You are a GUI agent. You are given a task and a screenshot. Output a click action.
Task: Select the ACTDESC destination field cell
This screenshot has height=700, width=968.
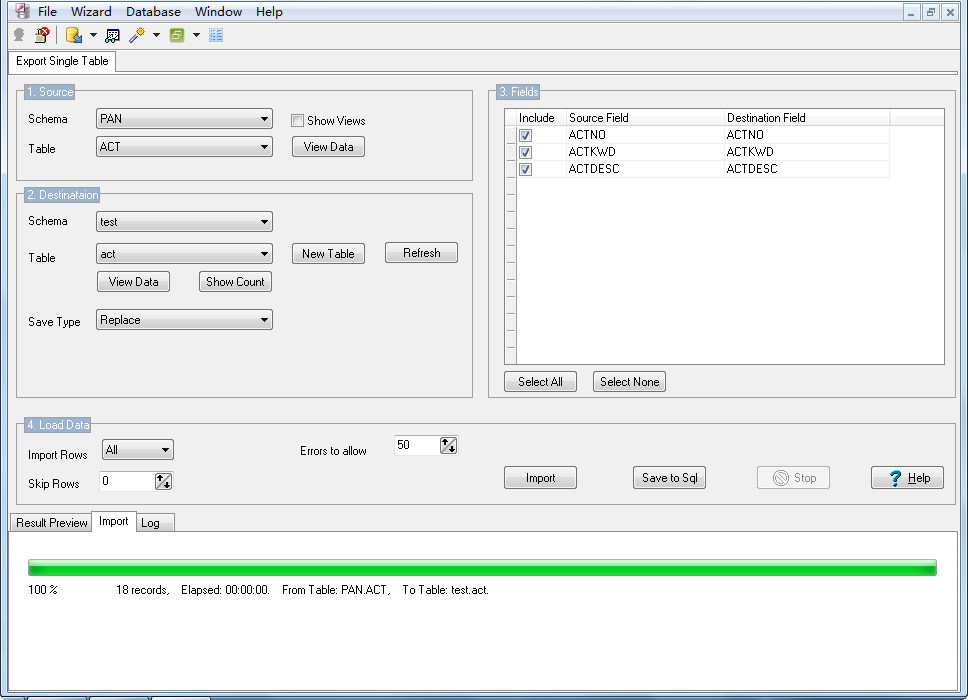pyautogui.click(x=807, y=169)
